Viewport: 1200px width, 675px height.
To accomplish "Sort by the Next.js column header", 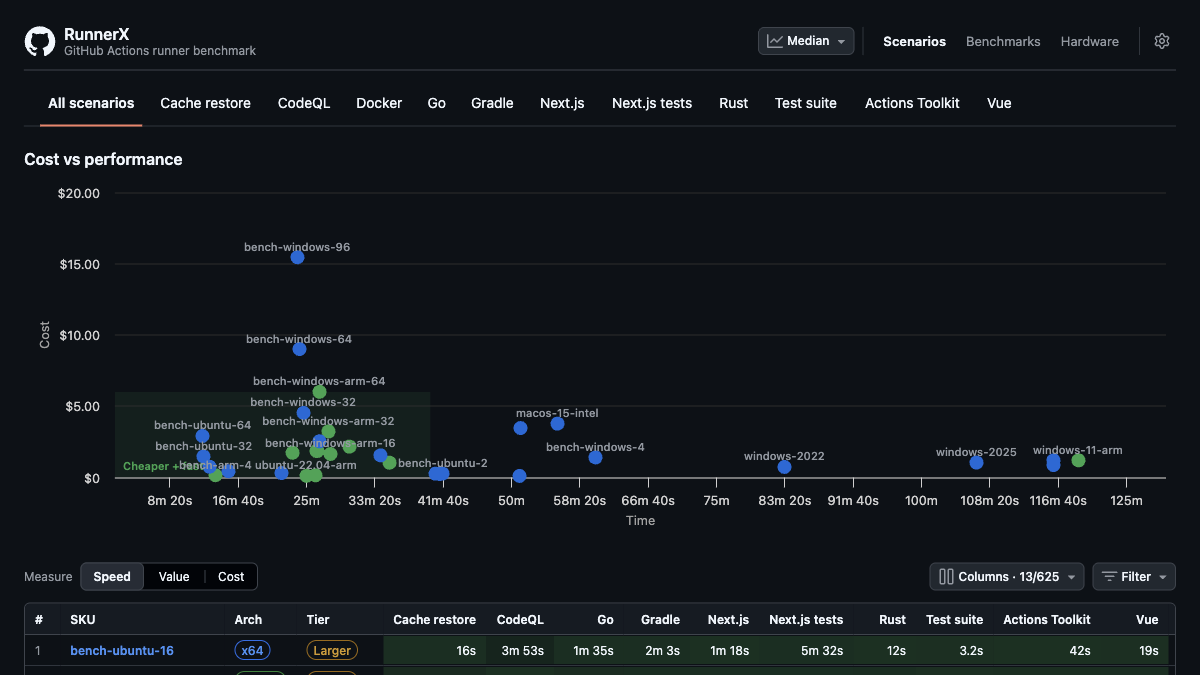I will pyautogui.click(x=728, y=620).
